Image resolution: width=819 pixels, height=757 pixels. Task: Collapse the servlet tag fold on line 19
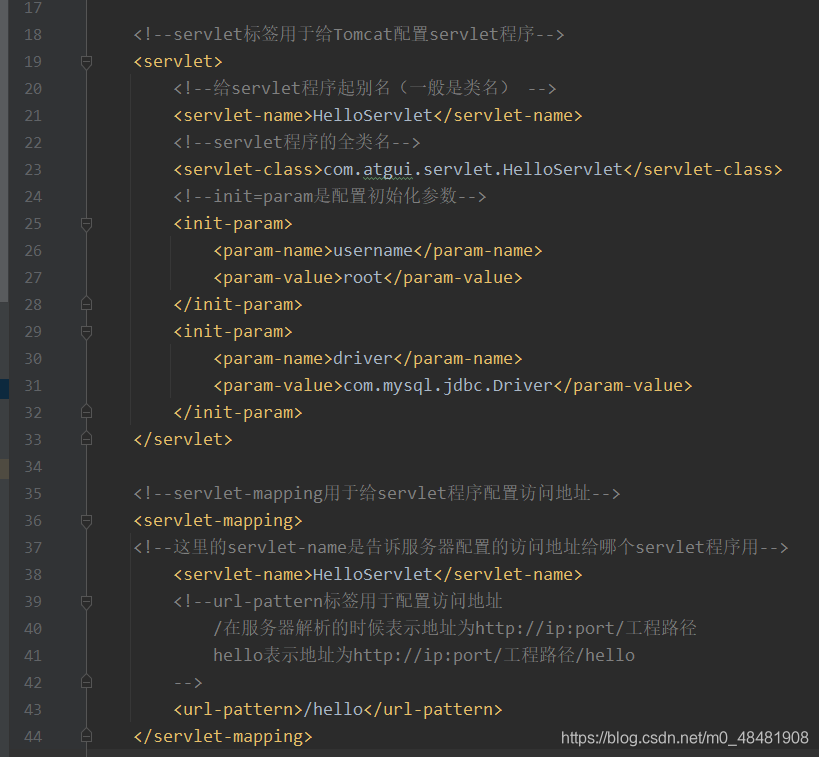(x=87, y=62)
